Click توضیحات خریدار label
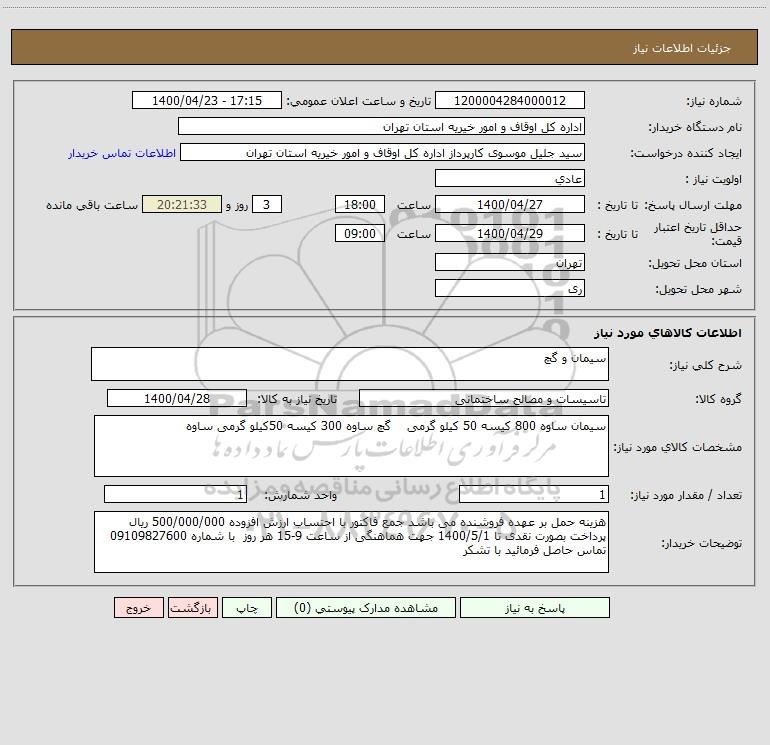770x745 pixels. point(701,543)
